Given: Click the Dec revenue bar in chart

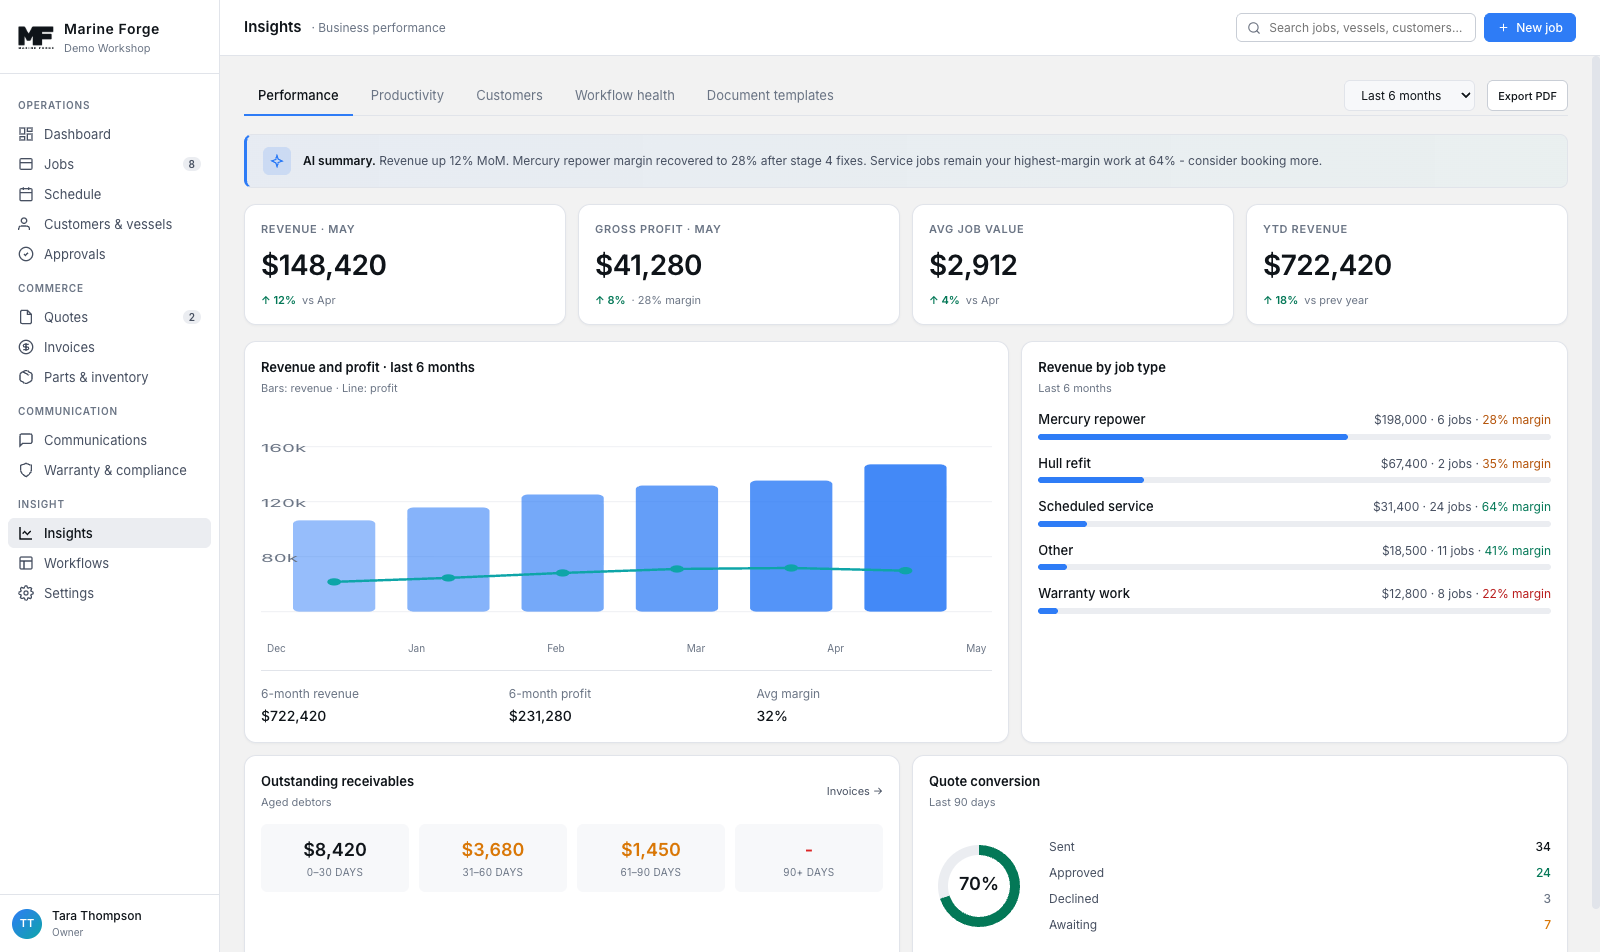Looking at the screenshot, I should 334,566.
